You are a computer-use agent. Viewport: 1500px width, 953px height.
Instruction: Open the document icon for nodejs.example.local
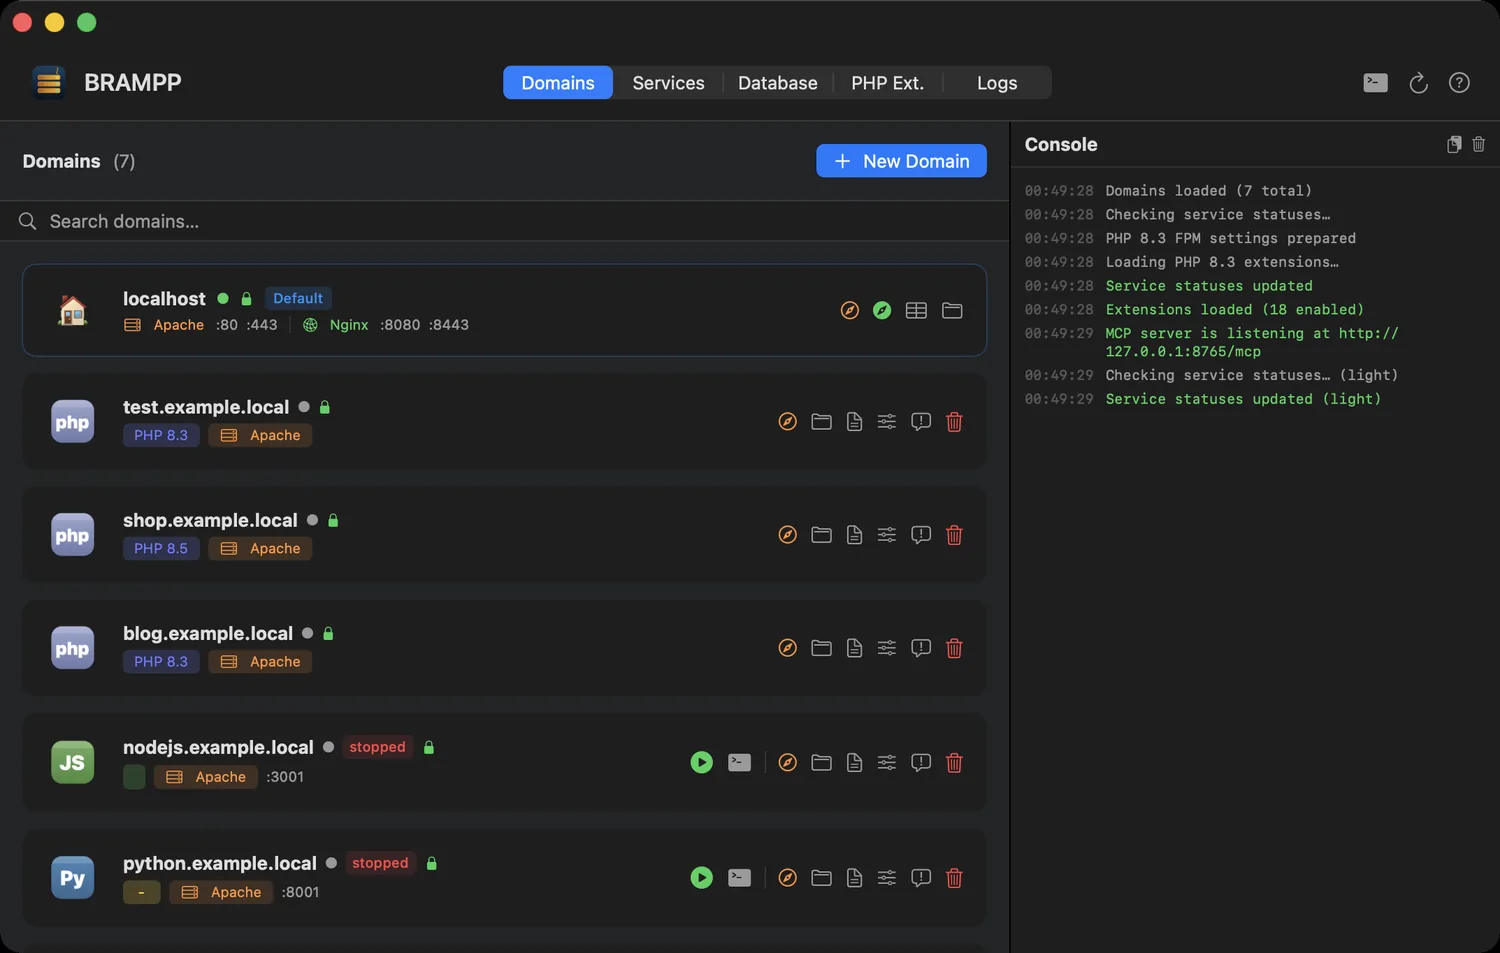(854, 762)
